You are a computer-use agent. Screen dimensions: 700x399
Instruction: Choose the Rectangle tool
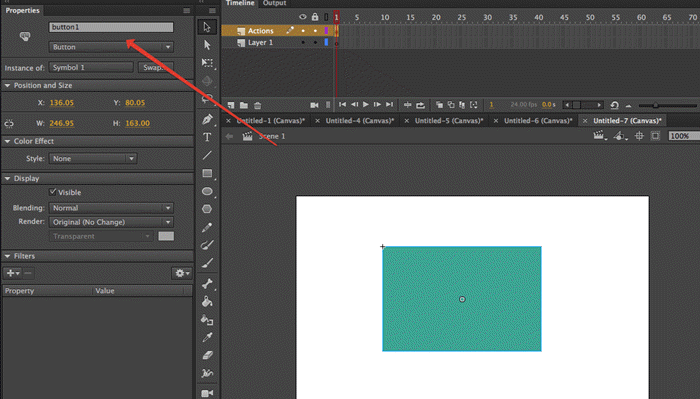[x=207, y=173]
